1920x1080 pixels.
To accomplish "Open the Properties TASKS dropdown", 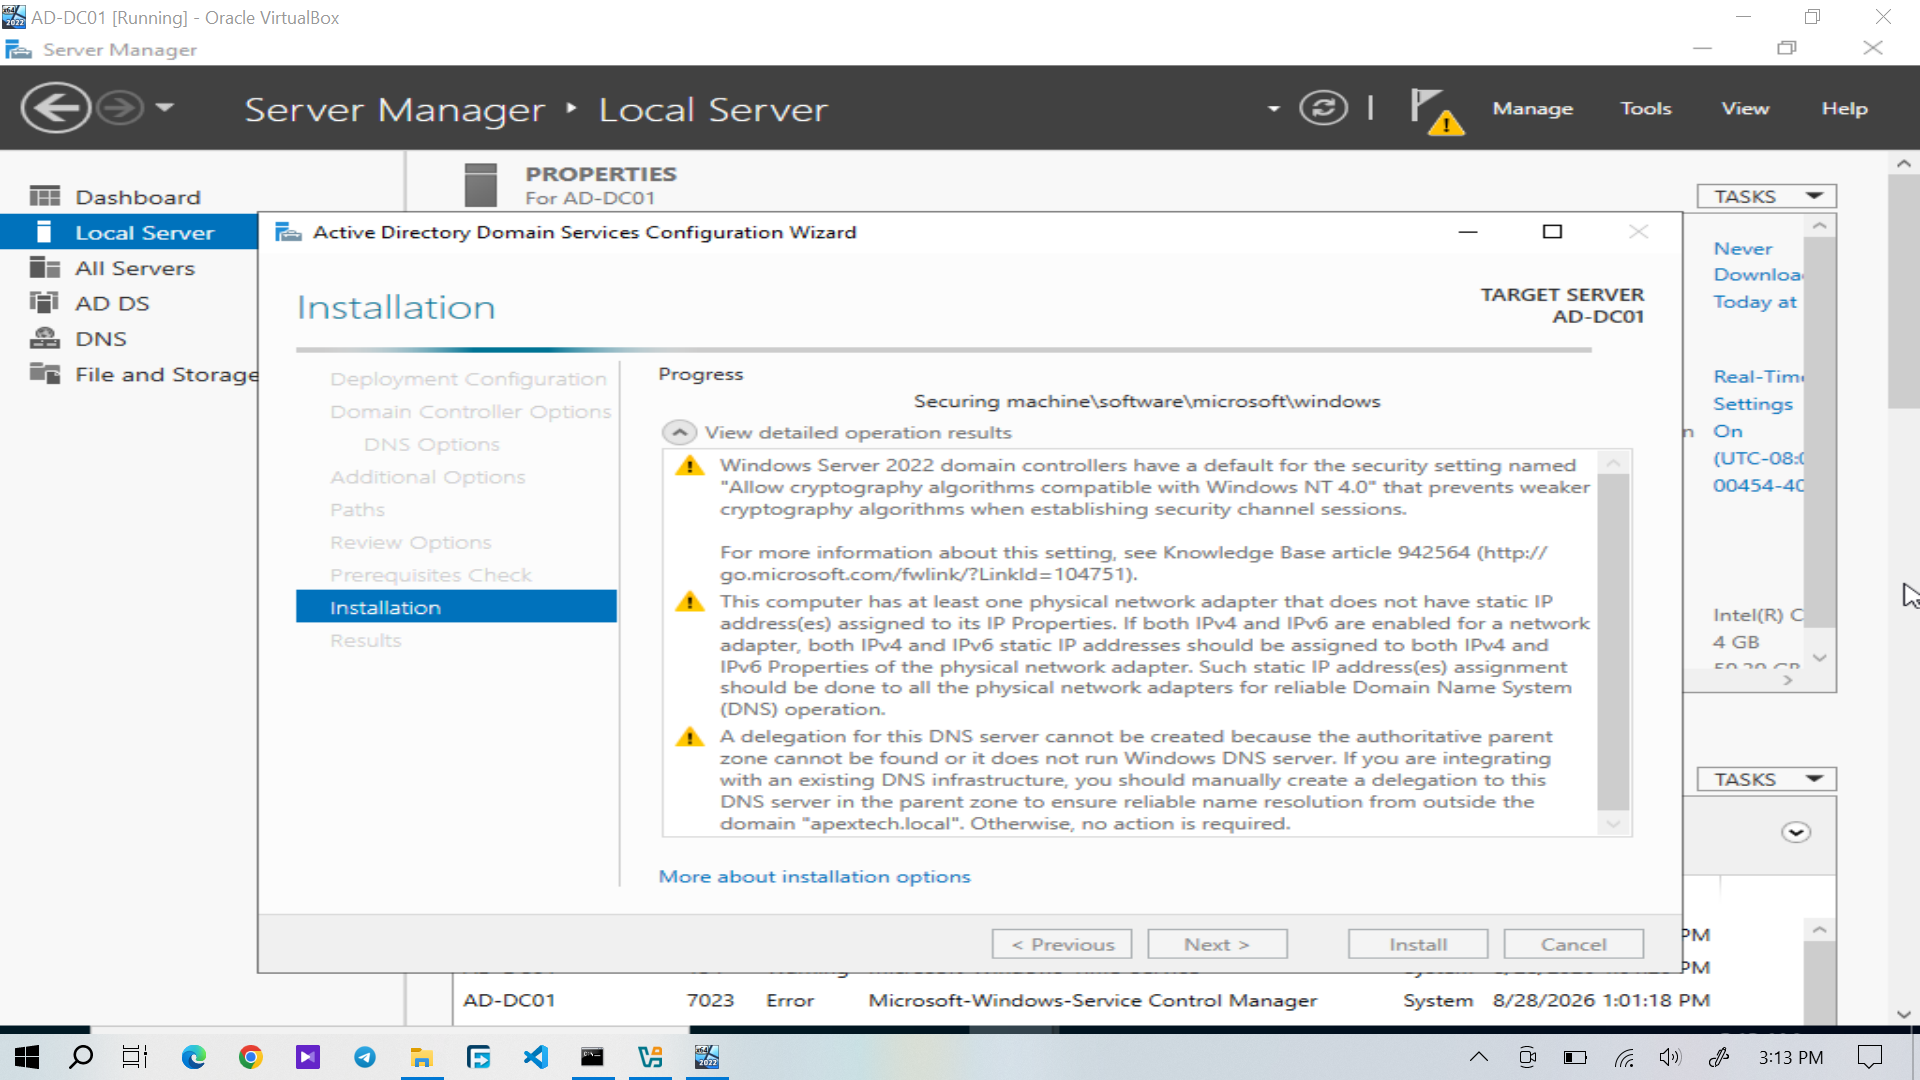I will pyautogui.click(x=1766, y=196).
